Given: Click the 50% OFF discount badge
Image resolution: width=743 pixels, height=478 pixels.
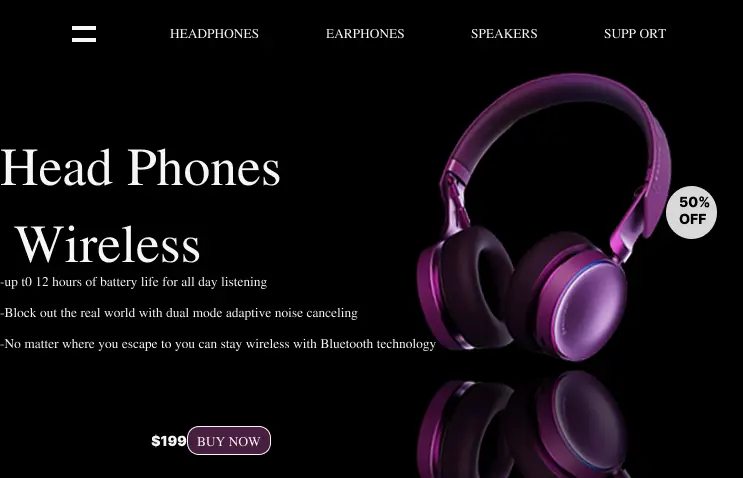Looking at the screenshot, I should pos(692,212).
